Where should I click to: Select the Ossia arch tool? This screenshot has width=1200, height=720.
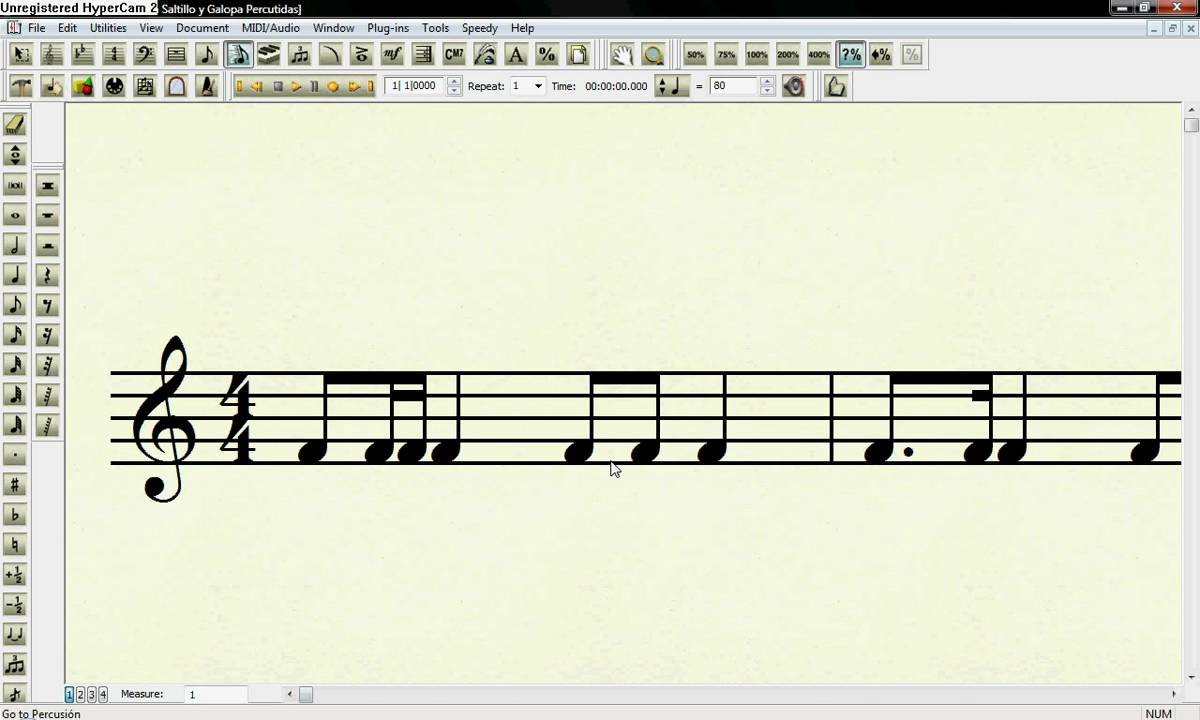(176, 86)
